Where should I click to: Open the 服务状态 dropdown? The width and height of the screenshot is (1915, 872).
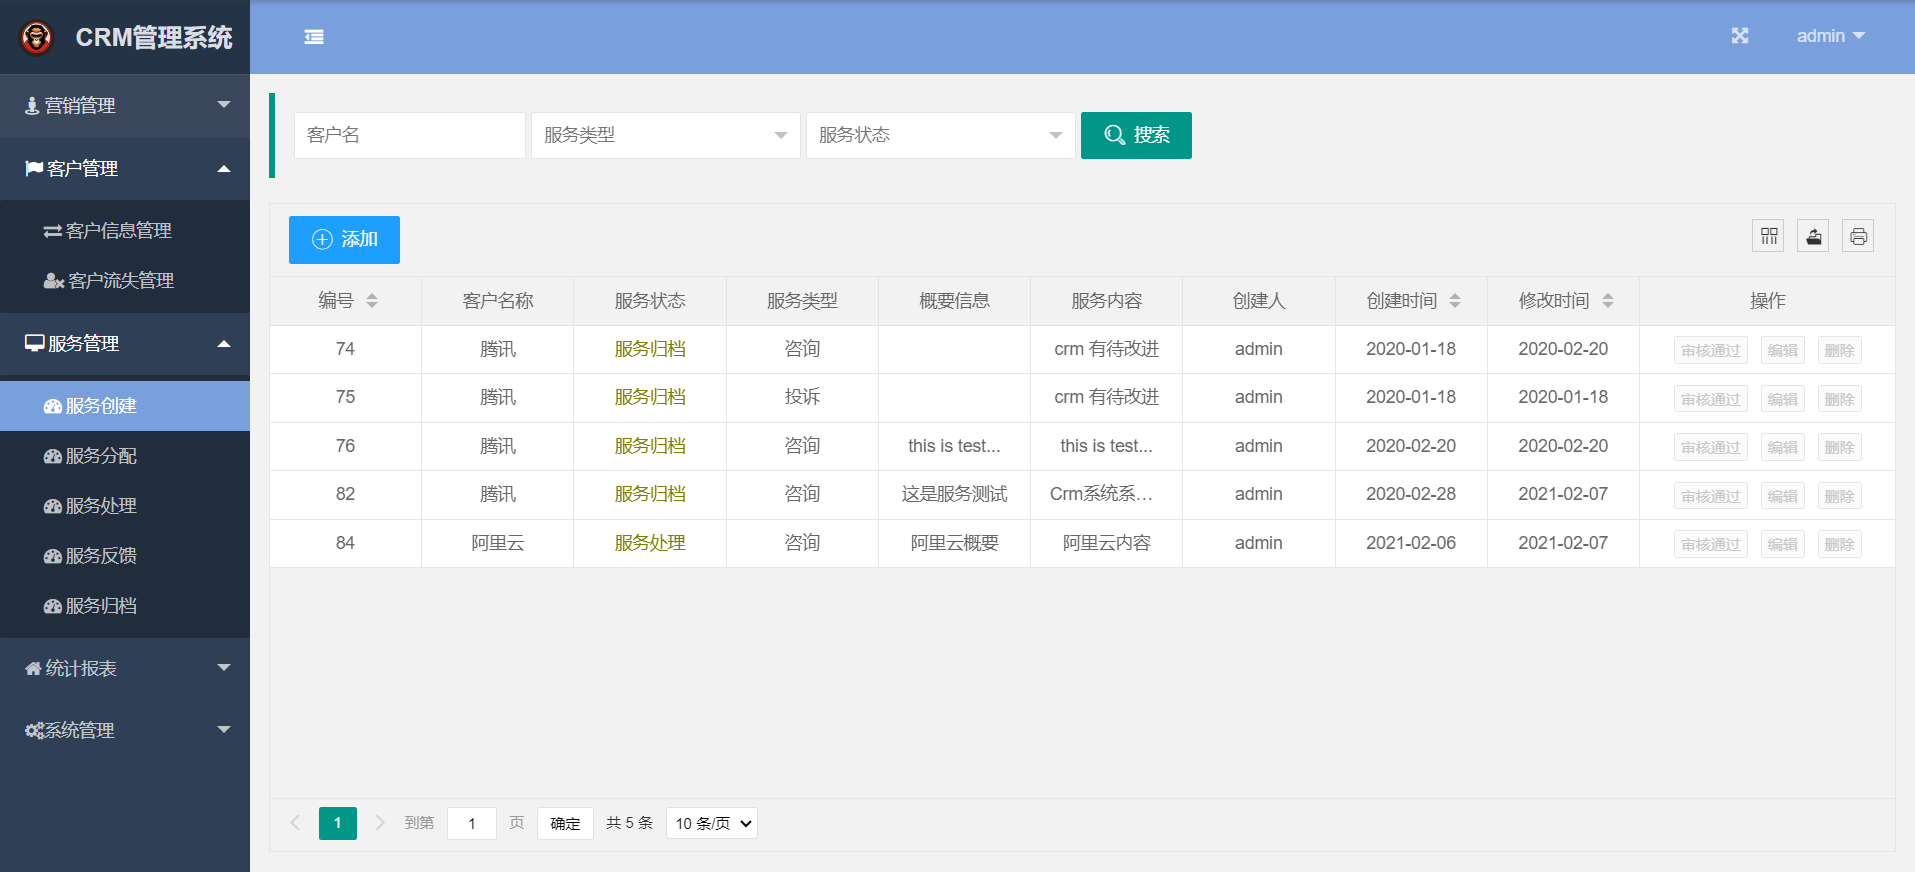pyautogui.click(x=941, y=135)
